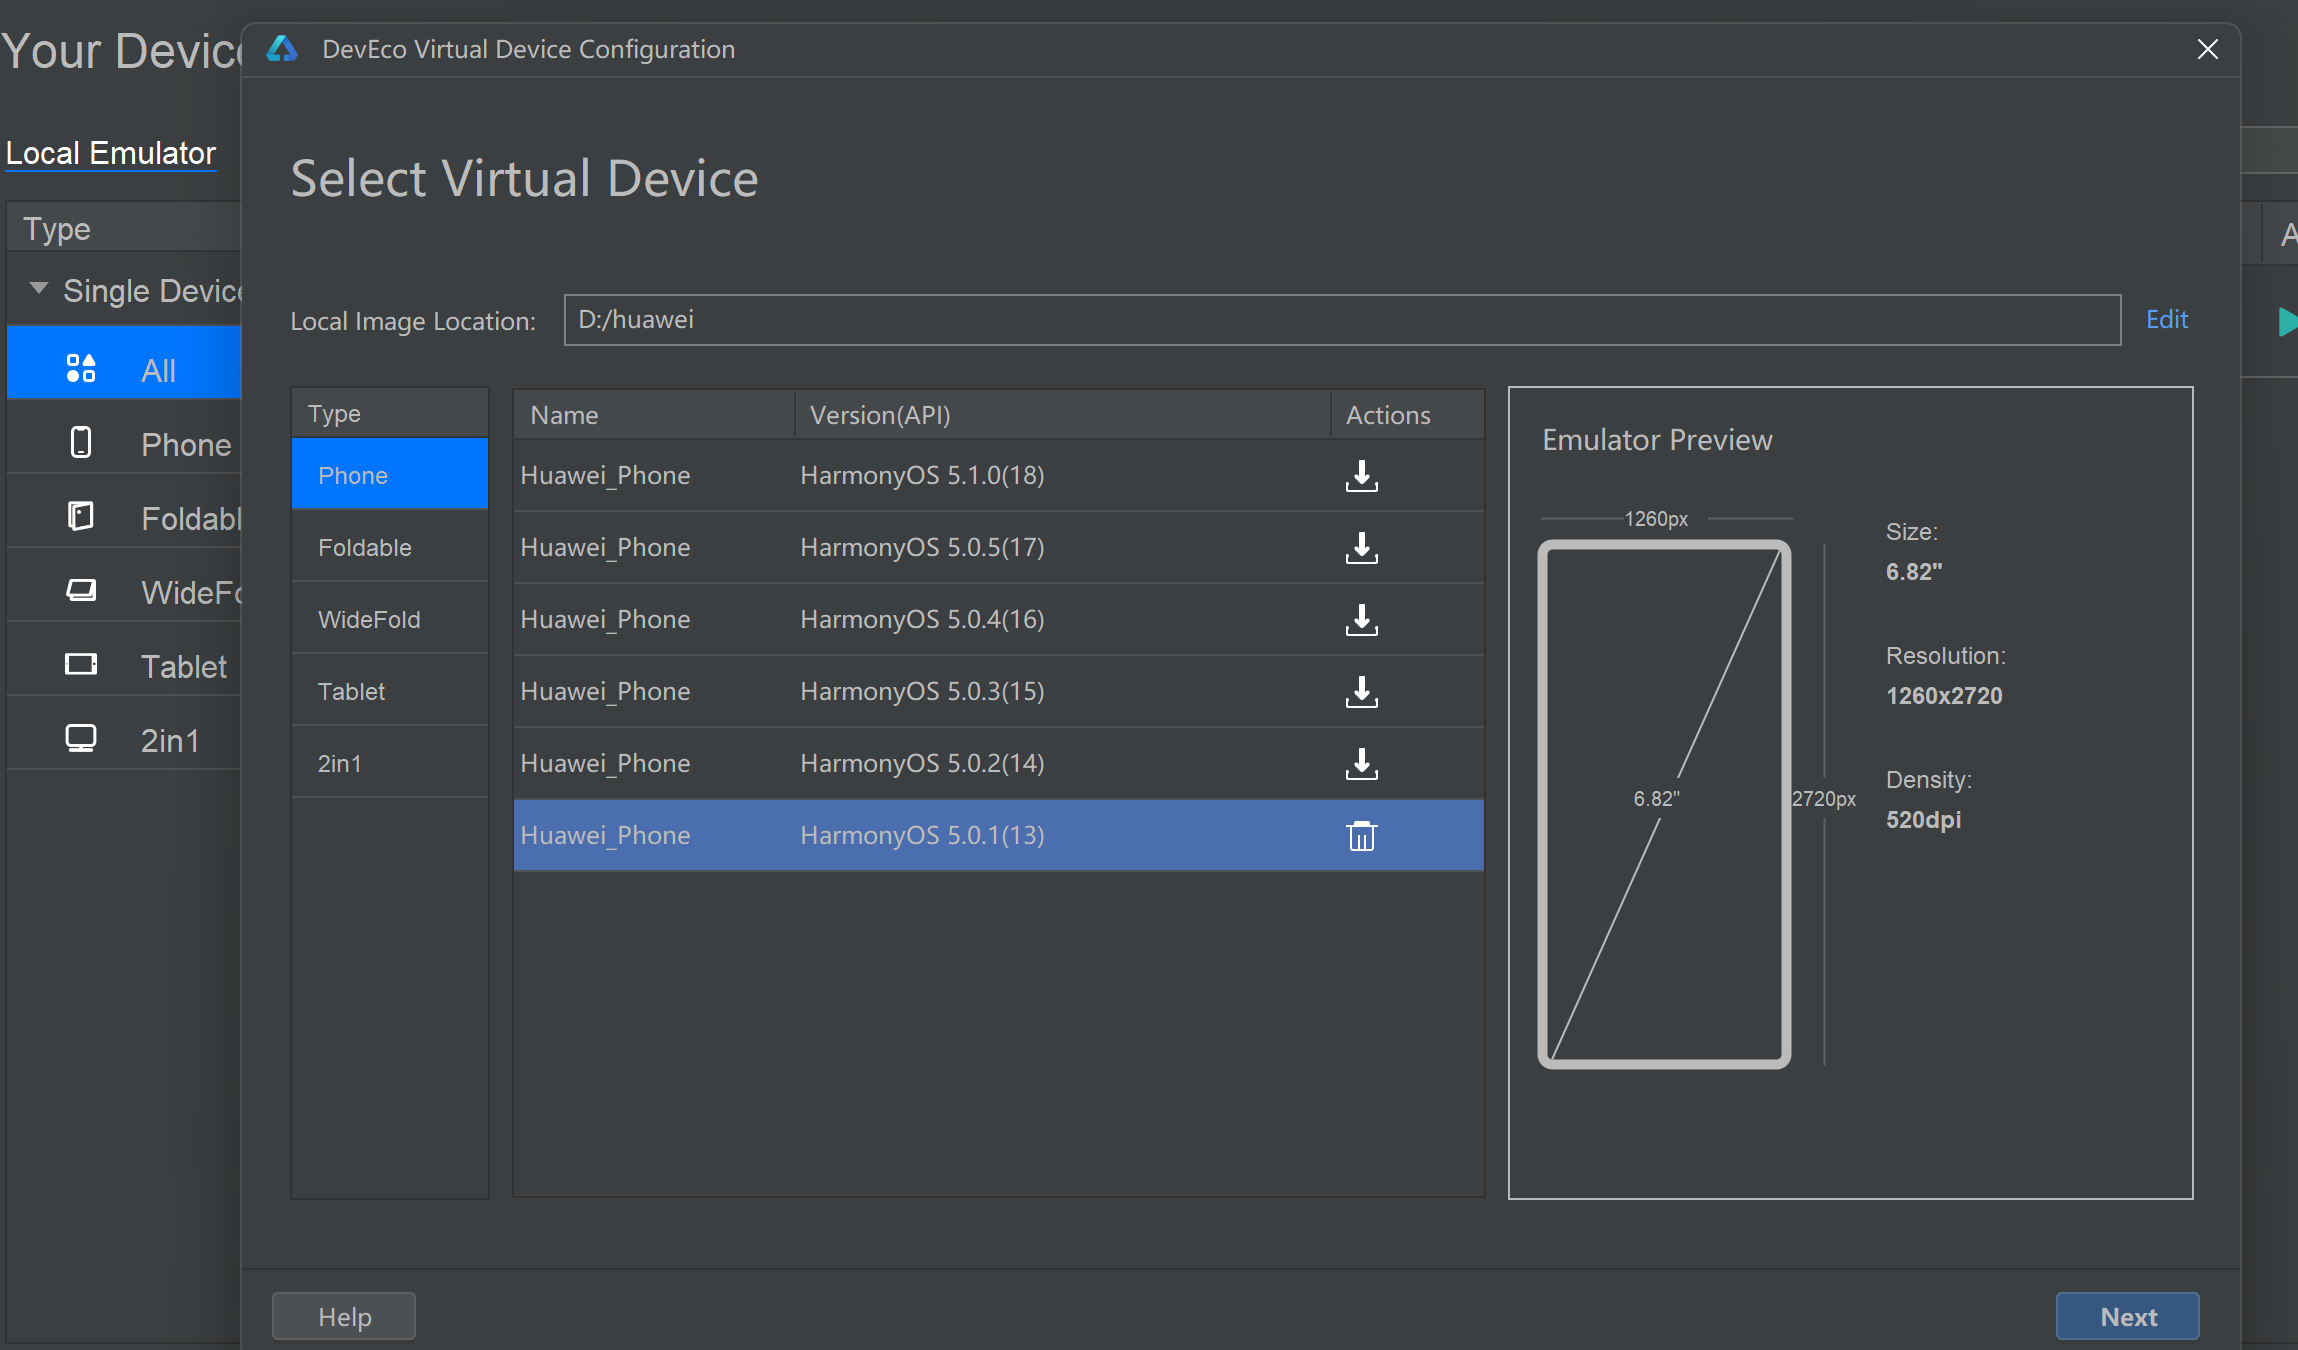This screenshot has width=2298, height=1350.
Task: Delete HarmonyOS 5.0.1(13) image via trash icon
Action: [1361, 836]
